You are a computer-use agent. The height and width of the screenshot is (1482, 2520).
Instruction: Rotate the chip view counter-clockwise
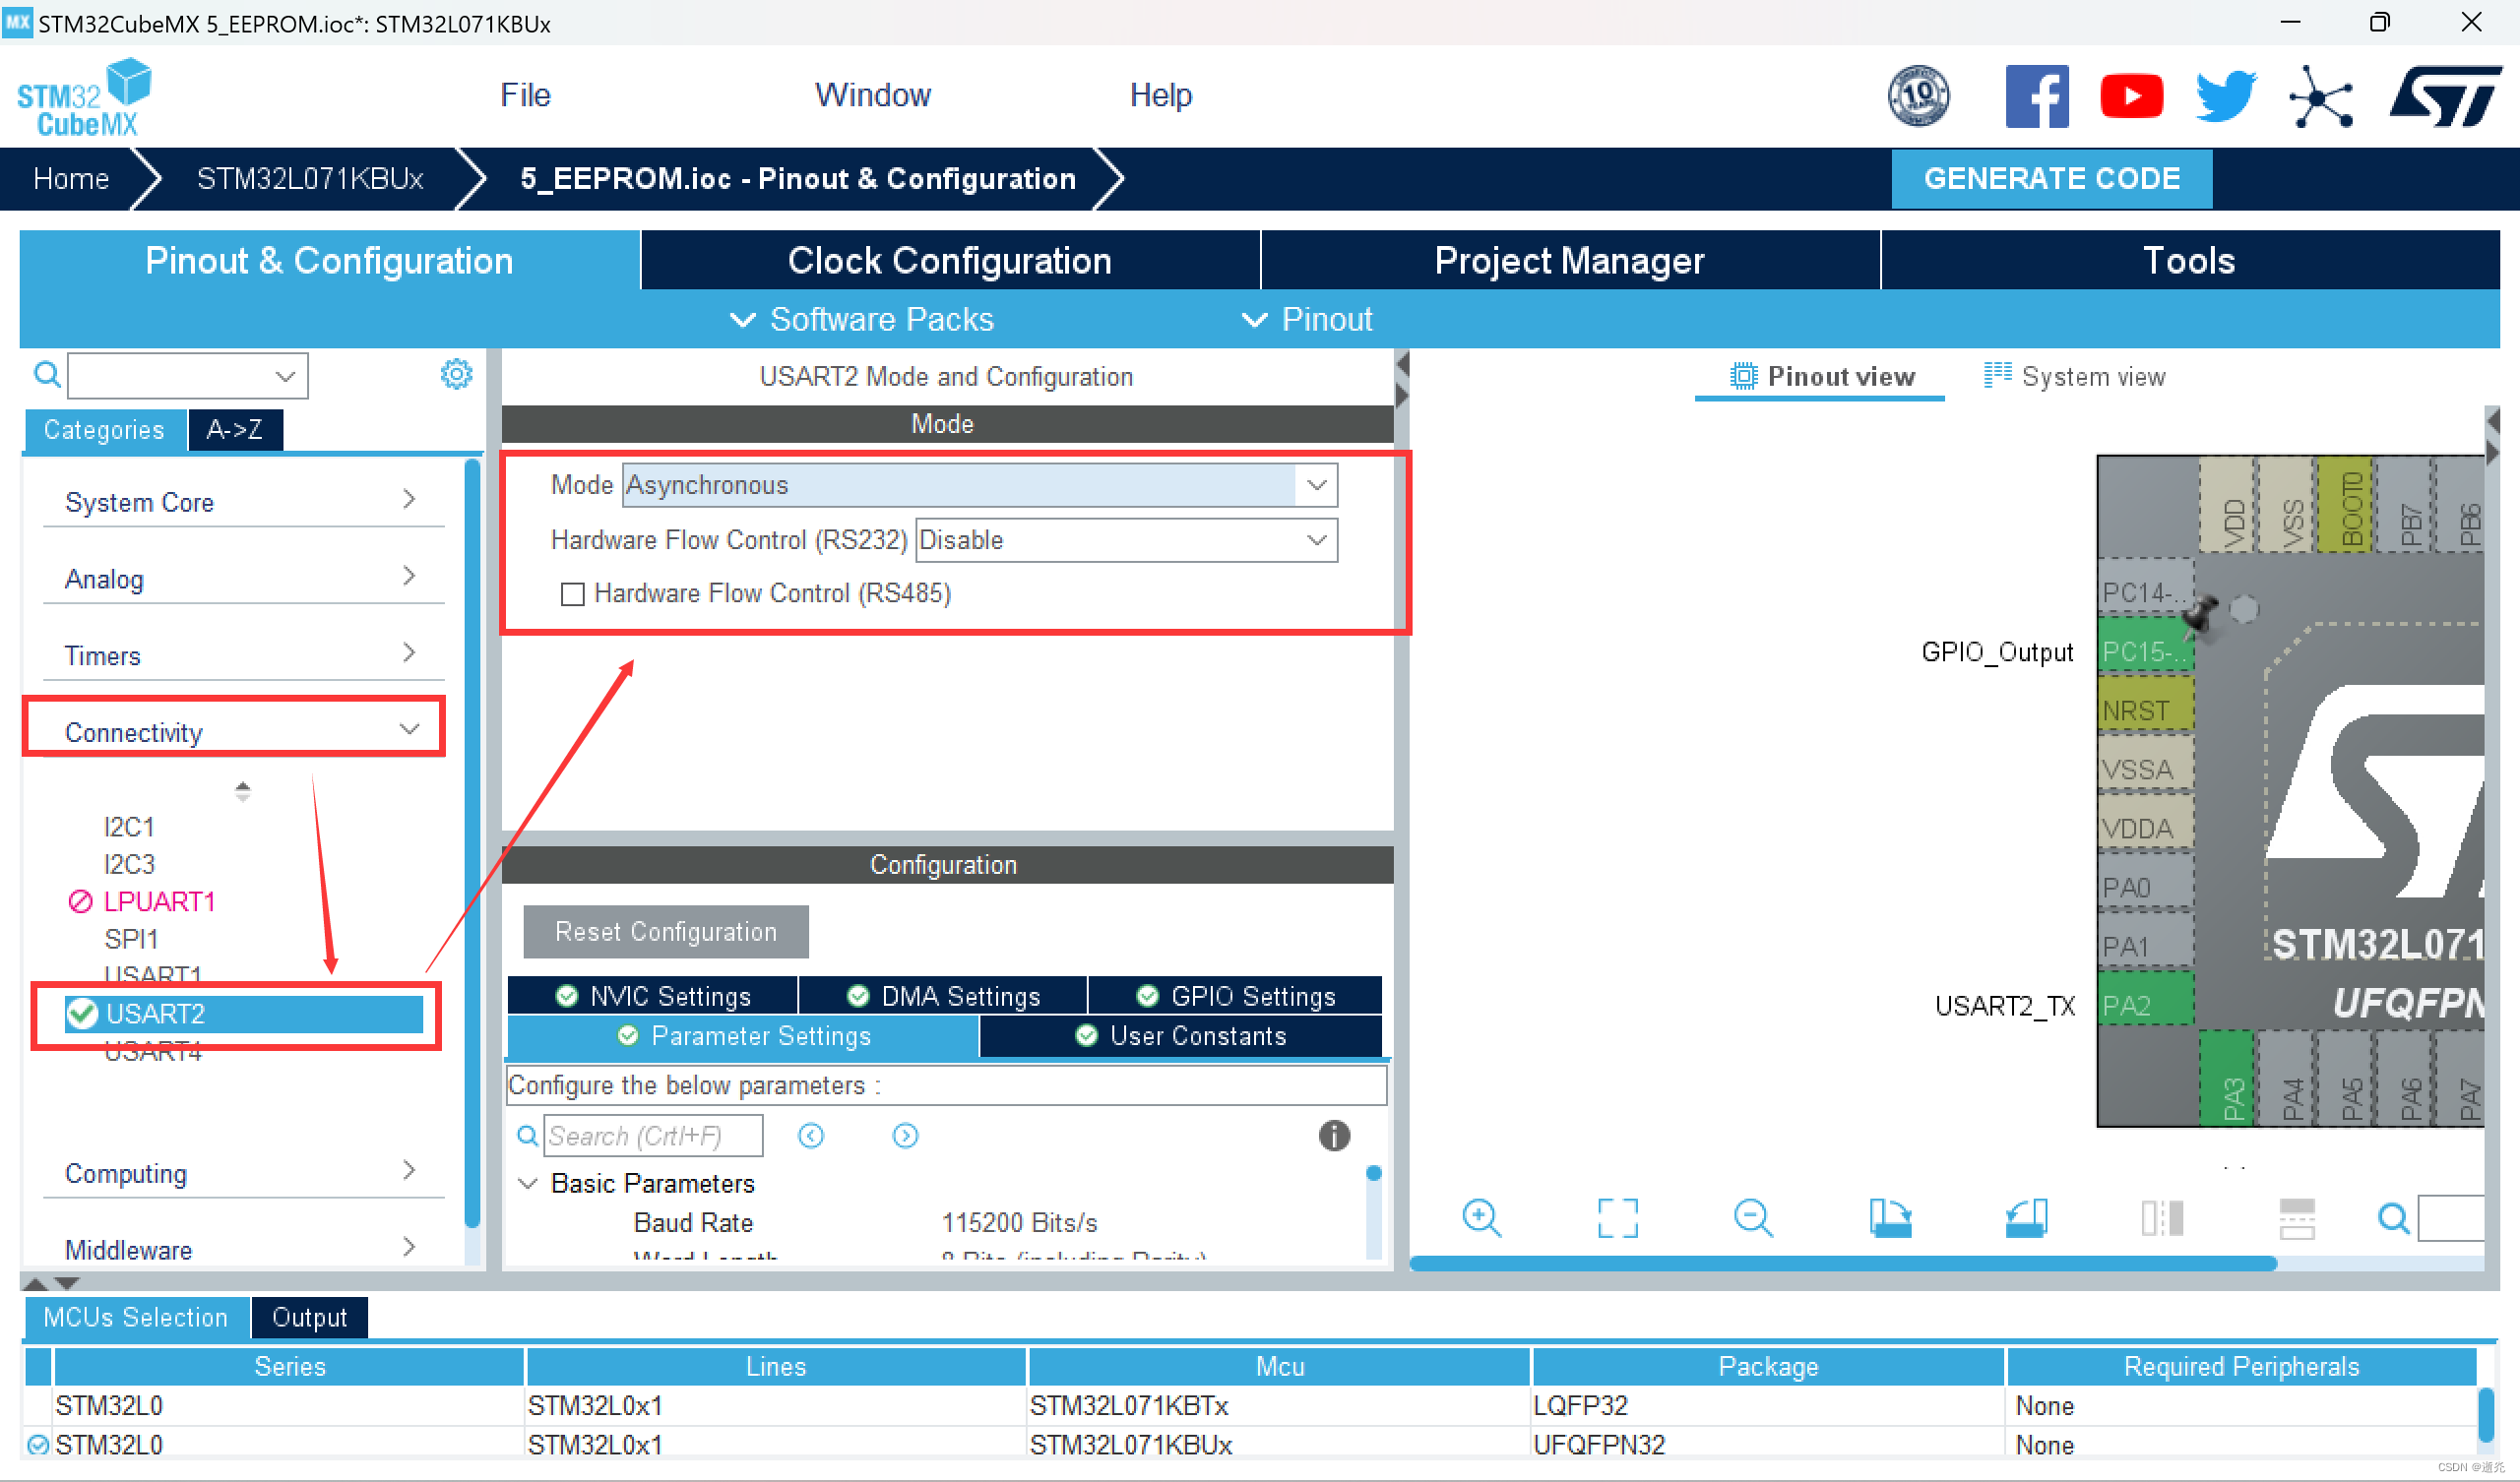click(x=2026, y=1217)
